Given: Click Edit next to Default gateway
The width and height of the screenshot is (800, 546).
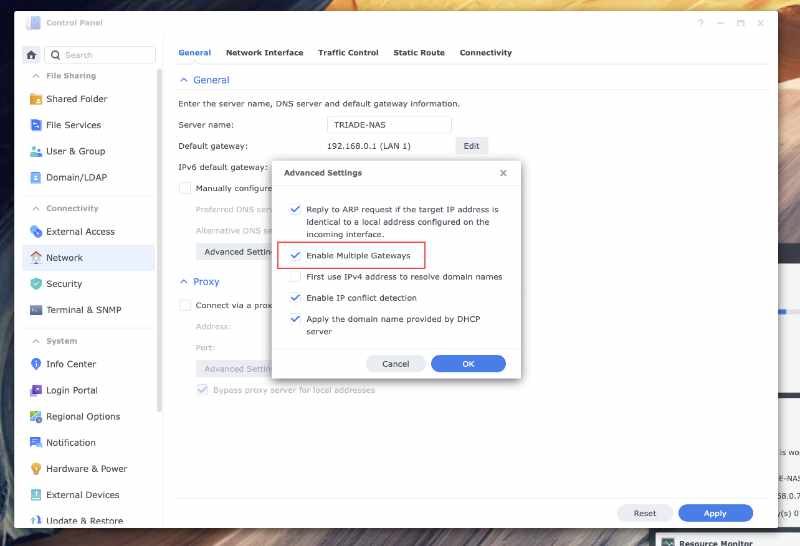Looking at the screenshot, I should click(x=471, y=146).
